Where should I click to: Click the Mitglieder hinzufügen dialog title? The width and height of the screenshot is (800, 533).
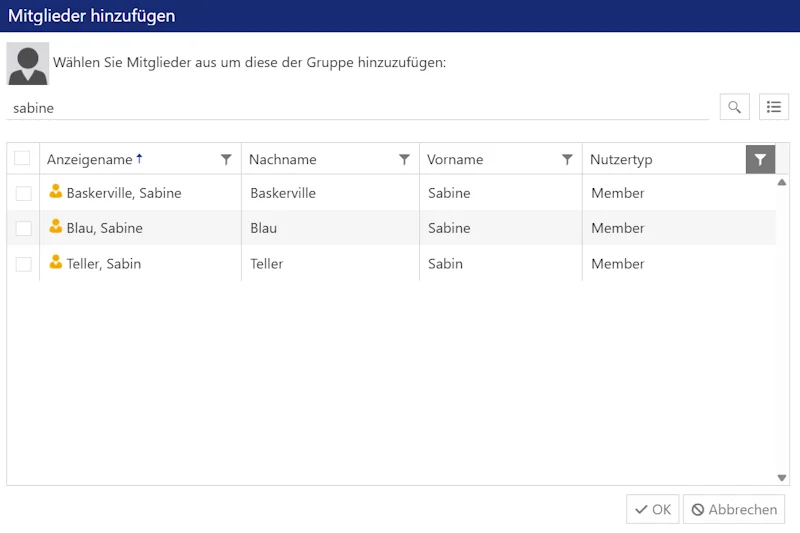[x=92, y=16]
